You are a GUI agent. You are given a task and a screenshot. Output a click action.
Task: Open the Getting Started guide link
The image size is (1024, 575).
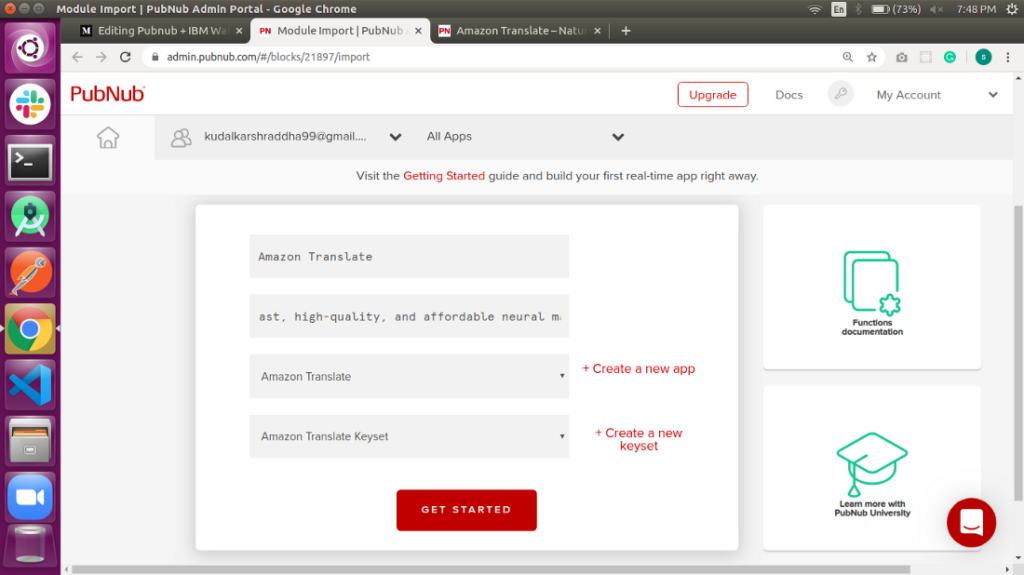444,176
